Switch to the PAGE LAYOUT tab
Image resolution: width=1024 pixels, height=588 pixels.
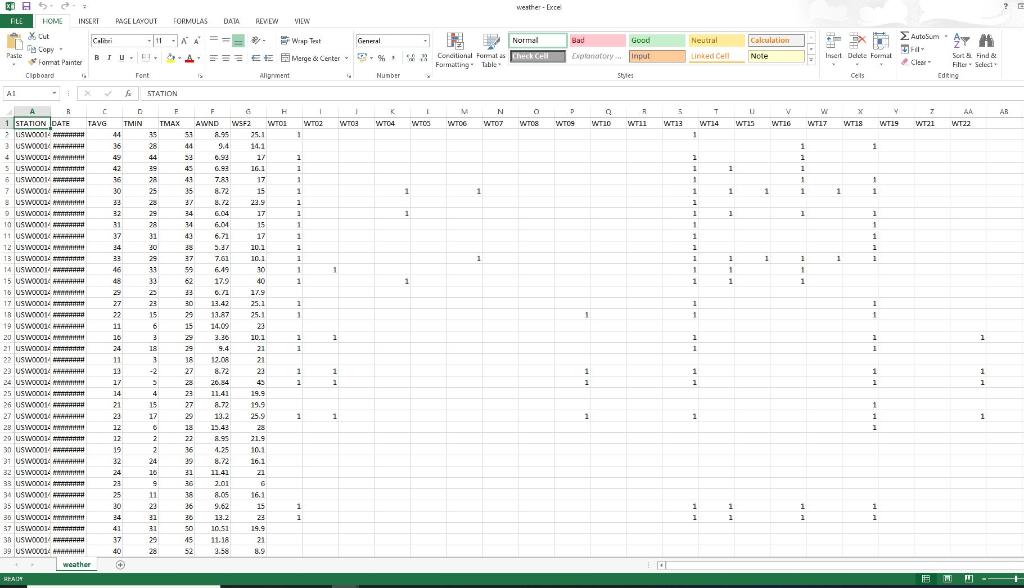tap(135, 20)
